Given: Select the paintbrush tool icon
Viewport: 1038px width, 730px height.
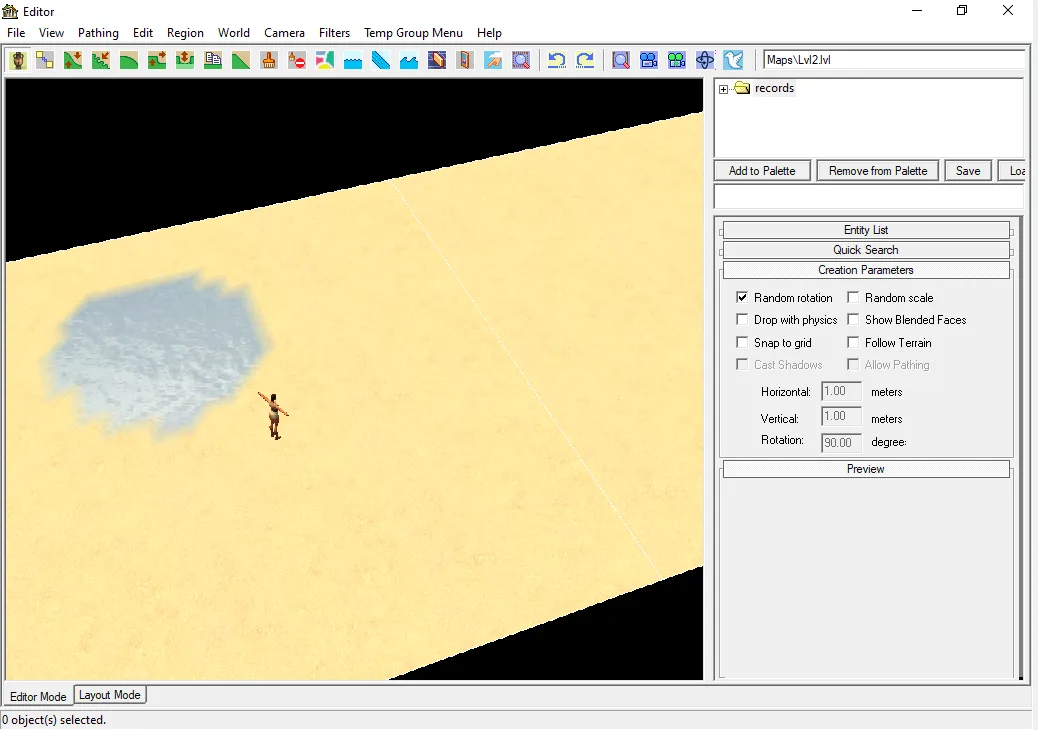Looking at the screenshot, I should coord(269,60).
